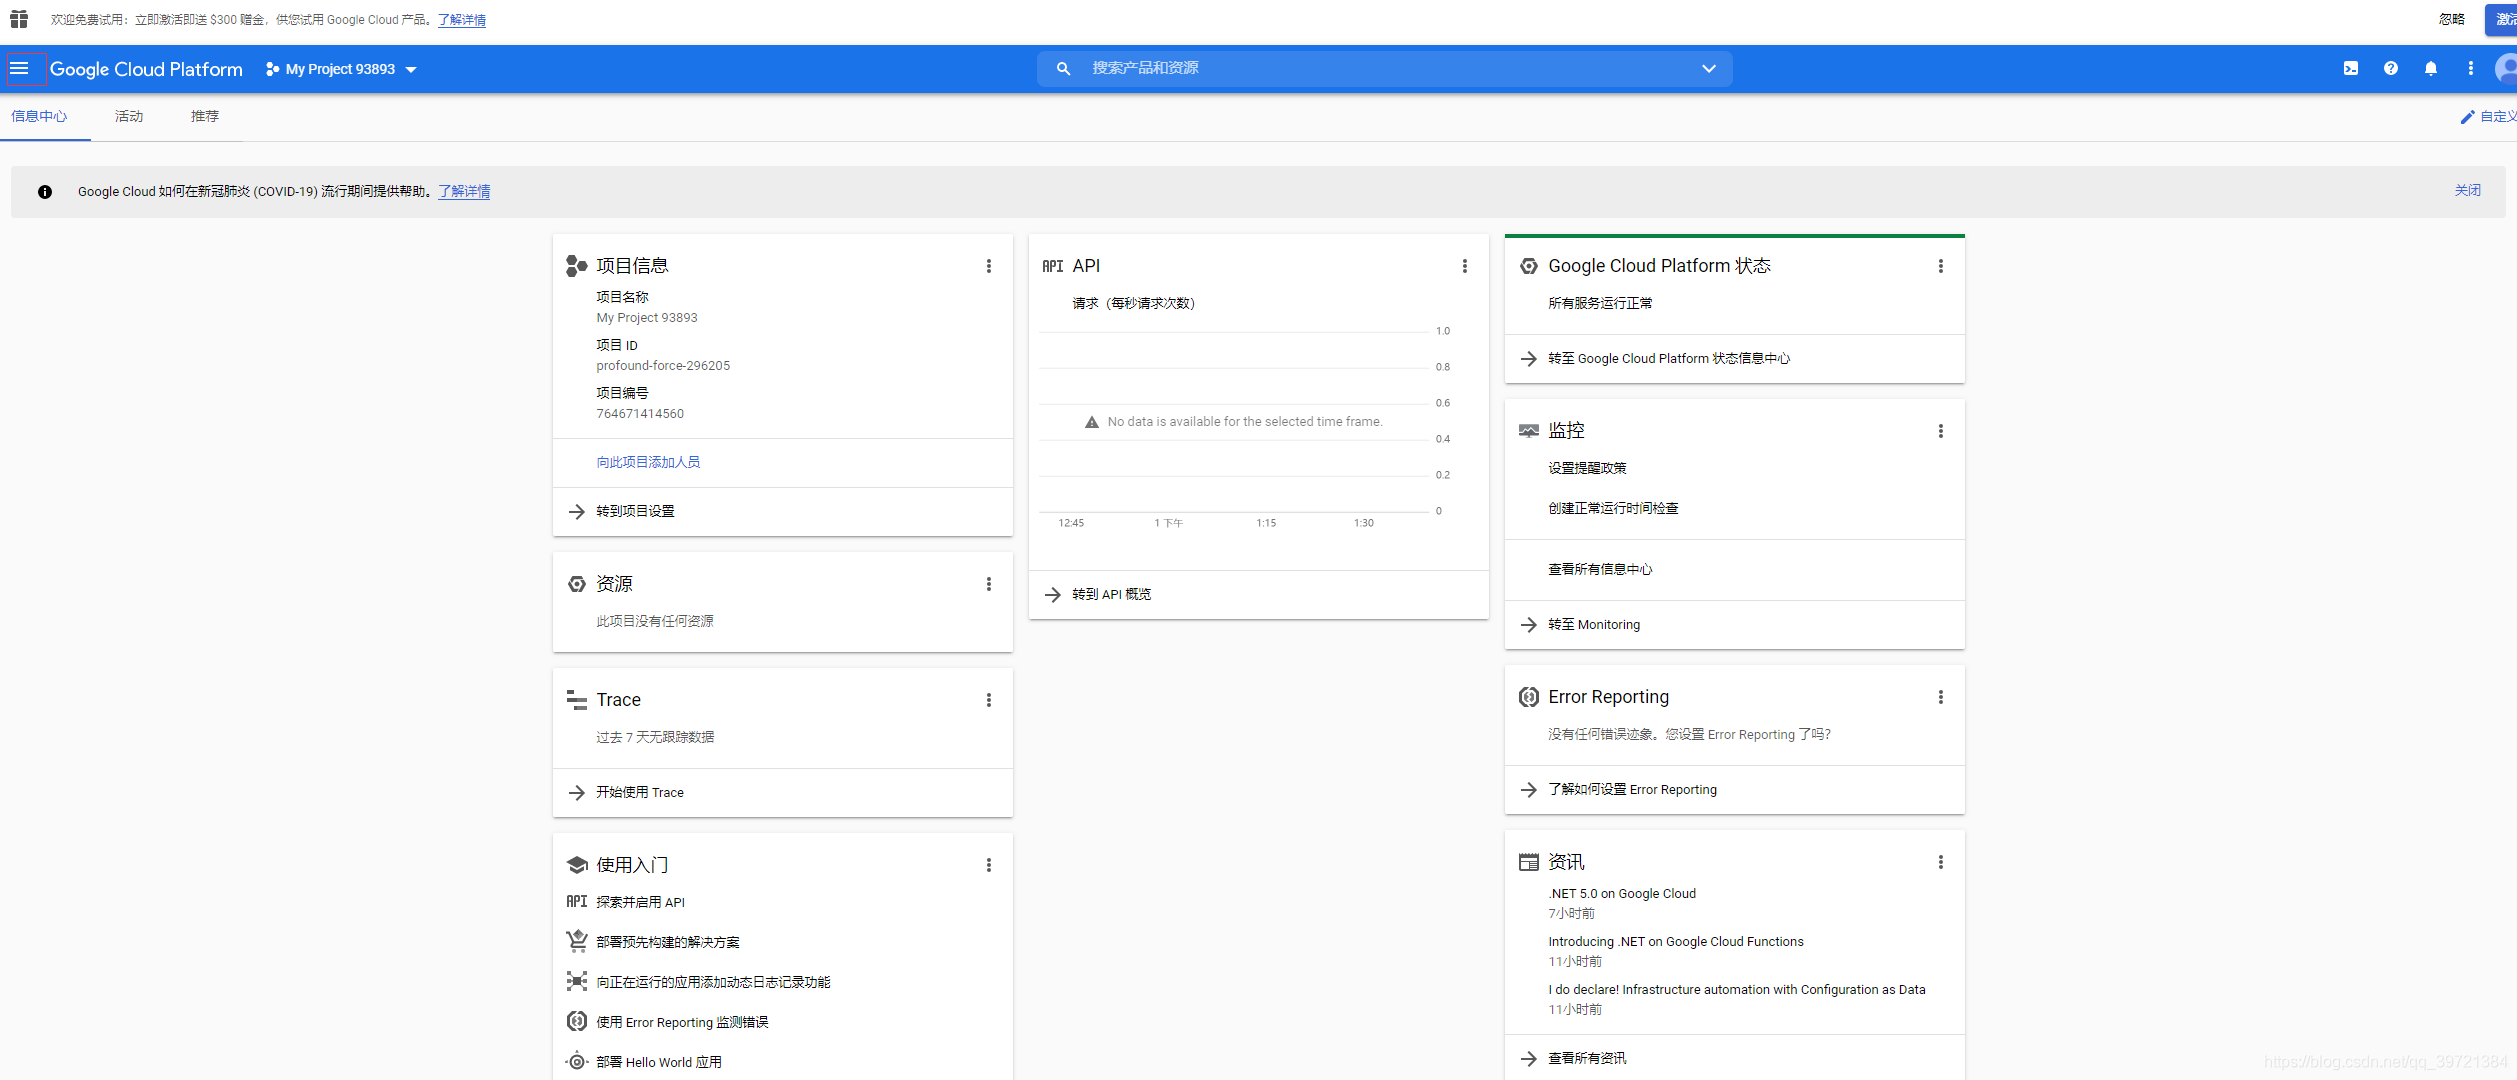Open the Trace card options menu

click(x=988, y=700)
